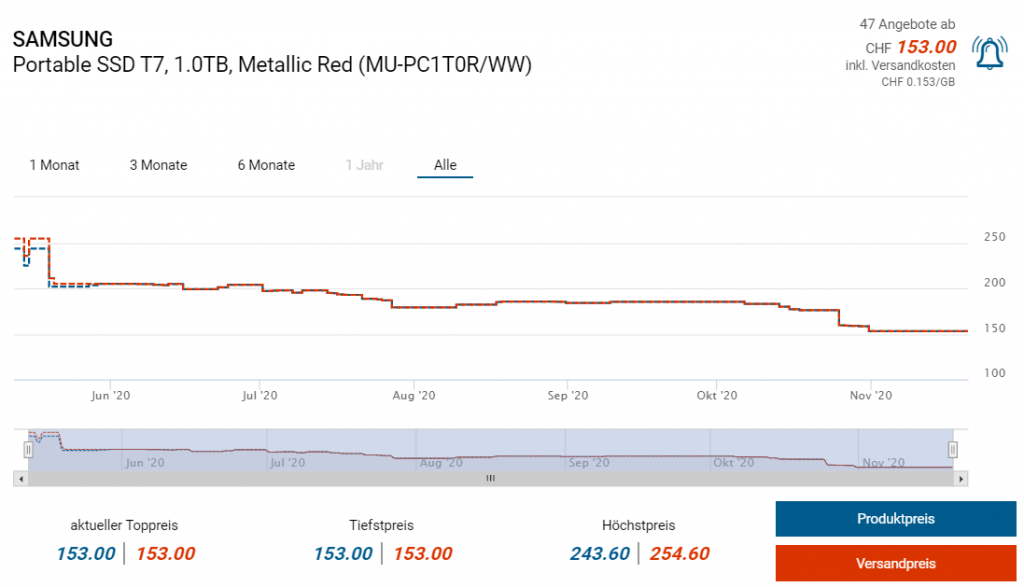This screenshot has height=587, width=1024.
Task: Select the 3 Monate time range
Action: pos(158,165)
